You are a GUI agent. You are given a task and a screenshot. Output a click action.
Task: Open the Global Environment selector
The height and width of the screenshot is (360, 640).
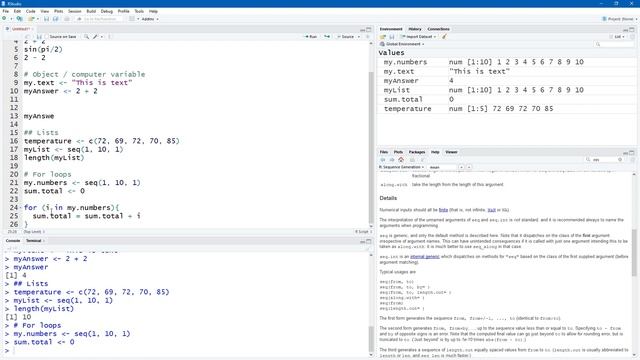(402, 44)
